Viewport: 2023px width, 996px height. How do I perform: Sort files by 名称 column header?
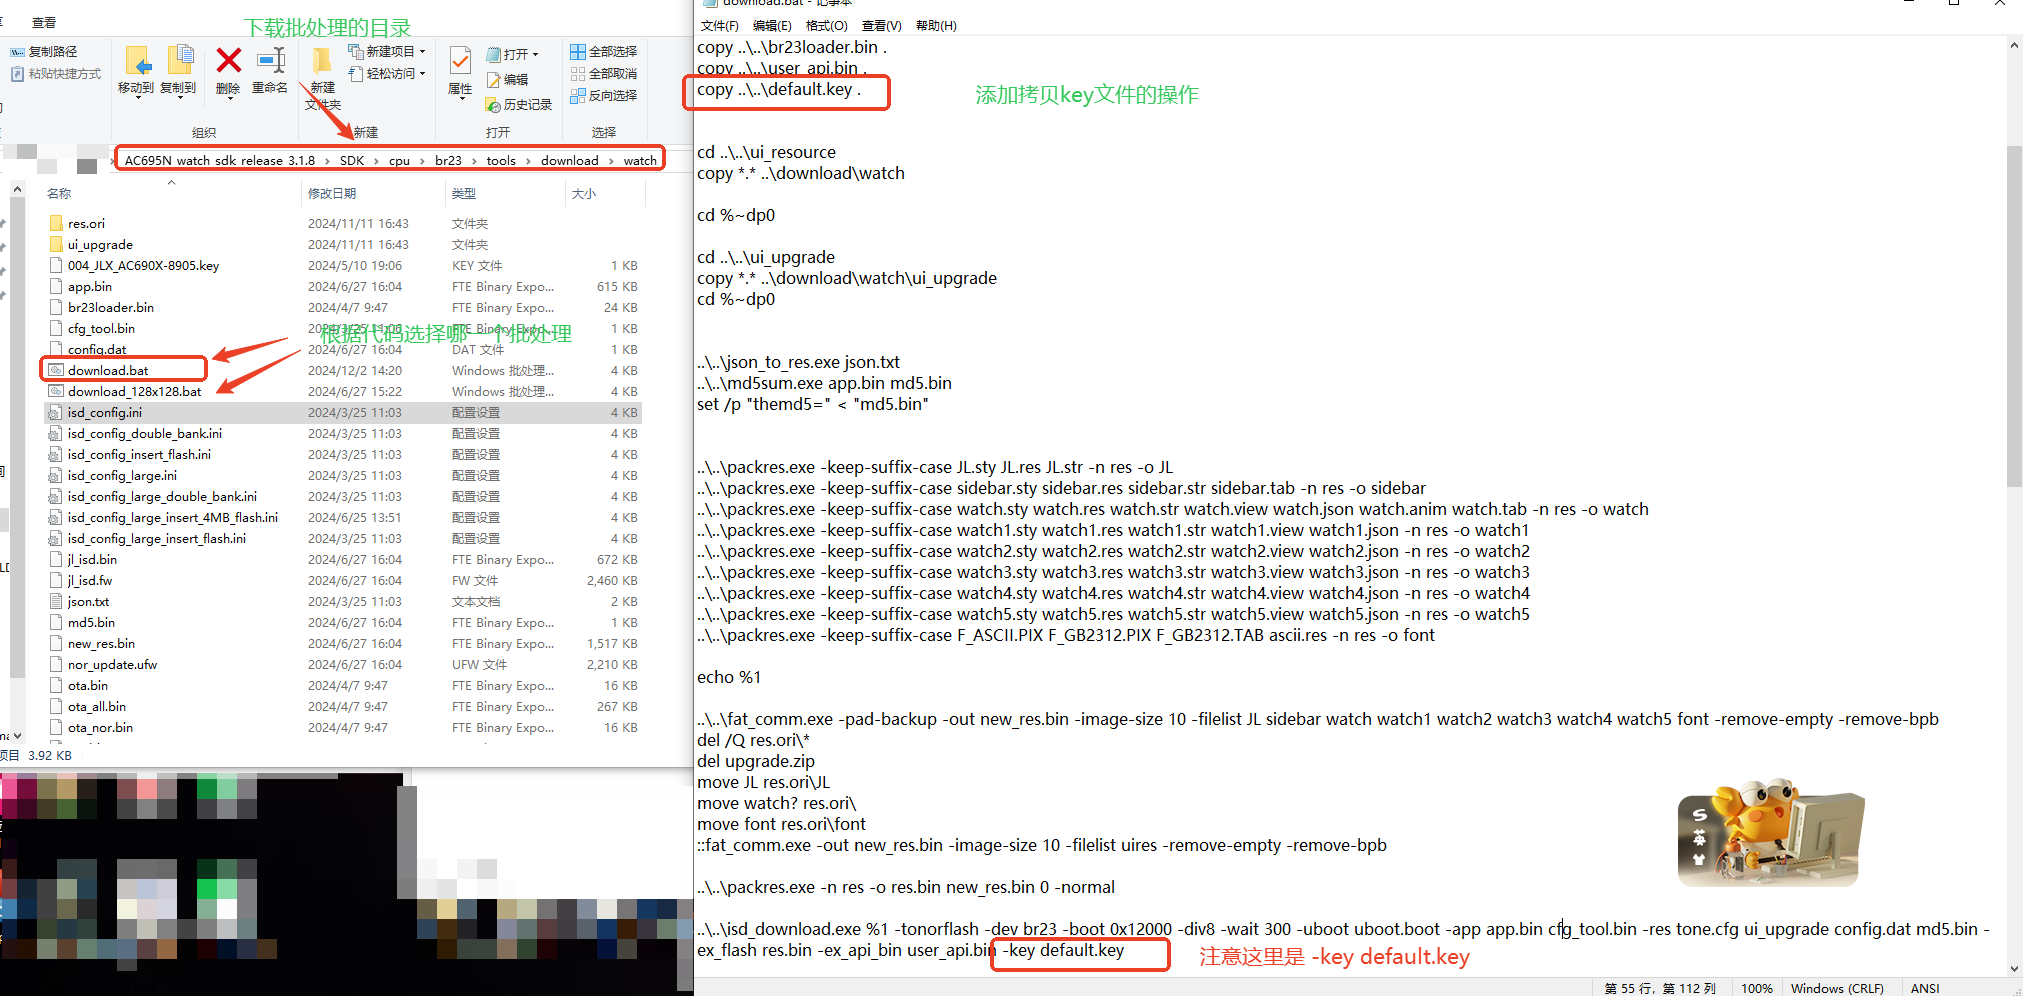[x=59, y=193]
